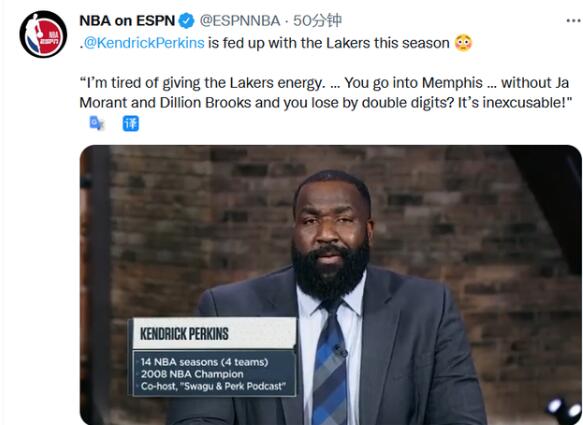Click the blue 译 translate icon

pyautogui.click(x=131, y=123)
